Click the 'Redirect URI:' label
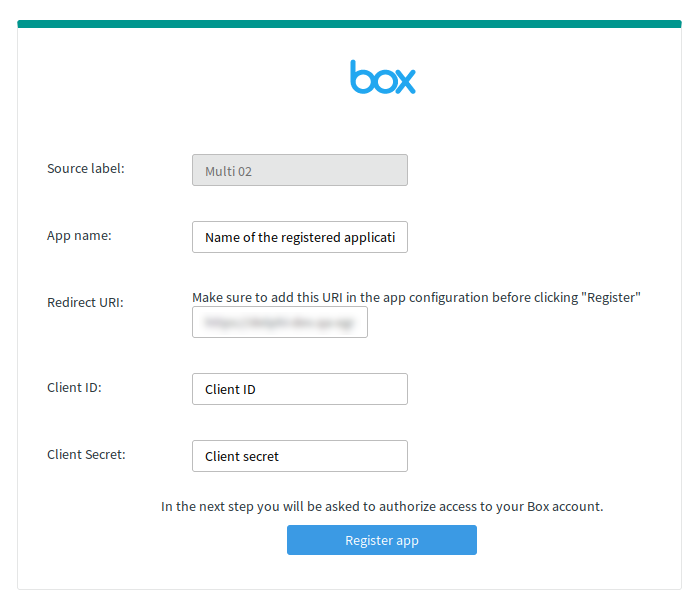Screen dimensions: 697x612 [x=85, y=302]
